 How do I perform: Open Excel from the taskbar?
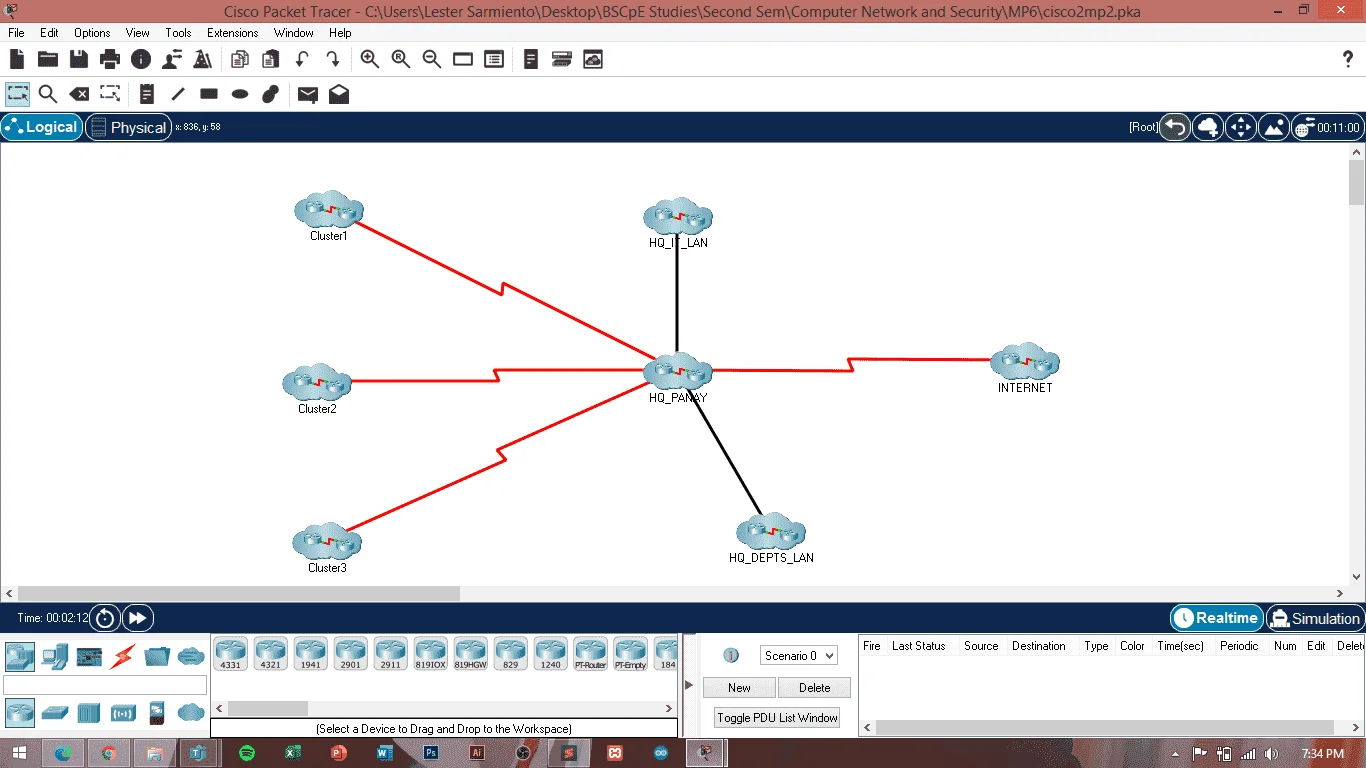293,753
